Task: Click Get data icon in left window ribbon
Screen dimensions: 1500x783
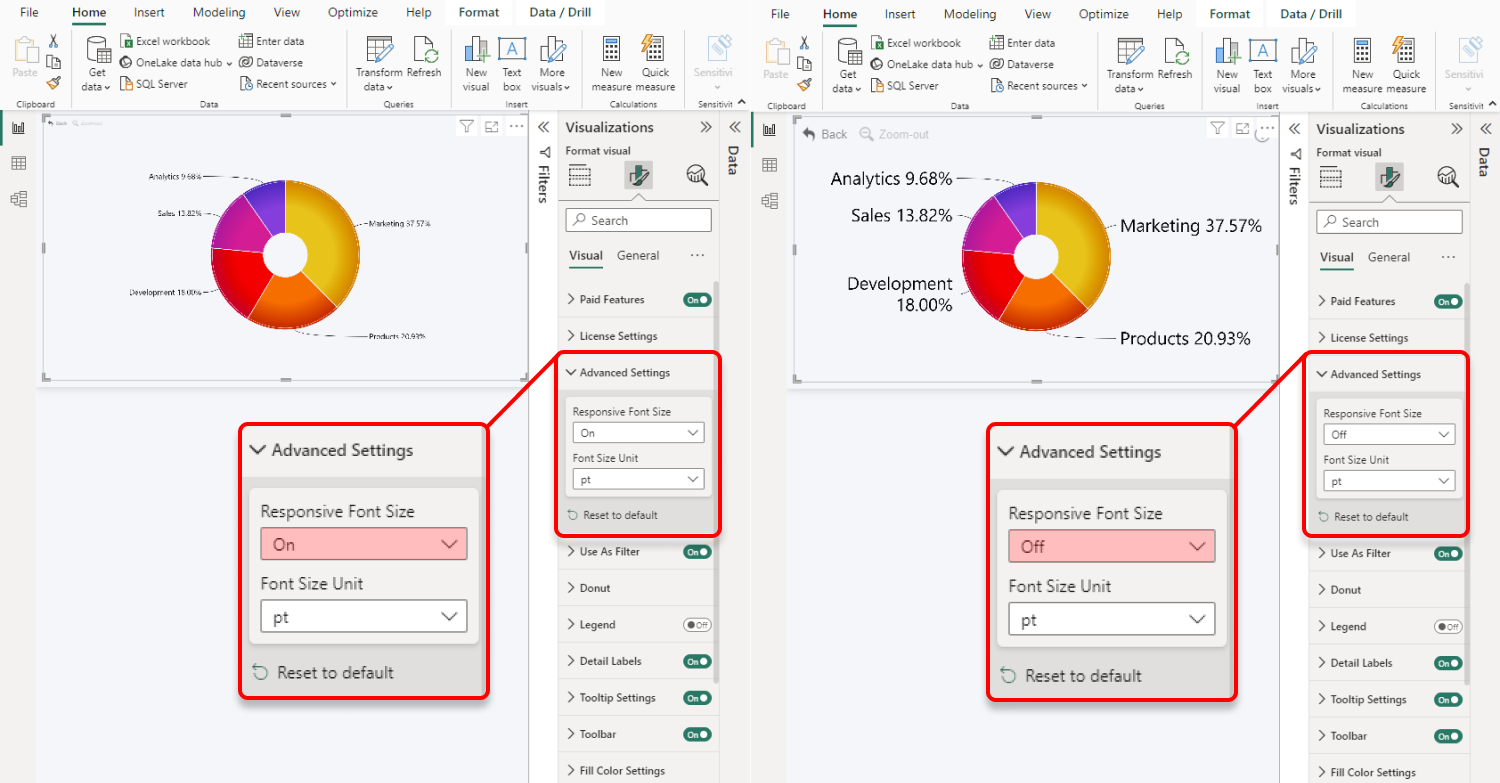Action: (97, 64)
